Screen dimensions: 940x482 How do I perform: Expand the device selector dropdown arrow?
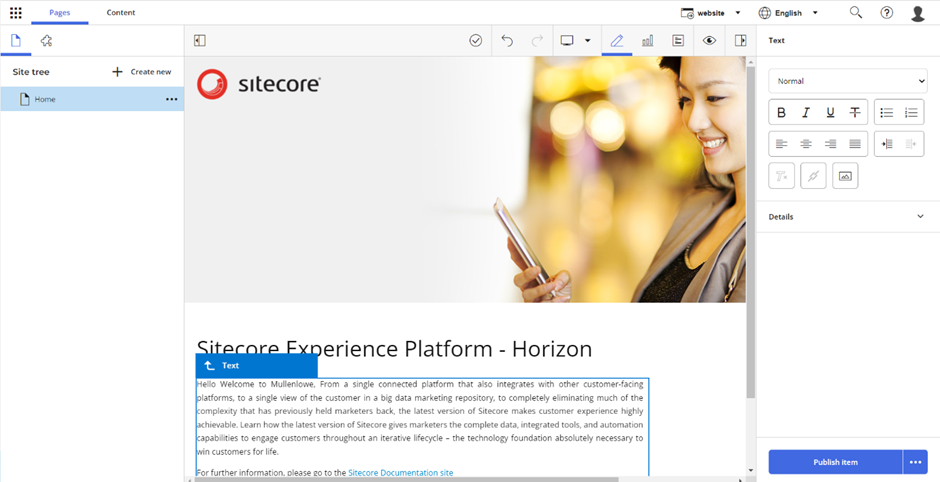tap(588, 41)
